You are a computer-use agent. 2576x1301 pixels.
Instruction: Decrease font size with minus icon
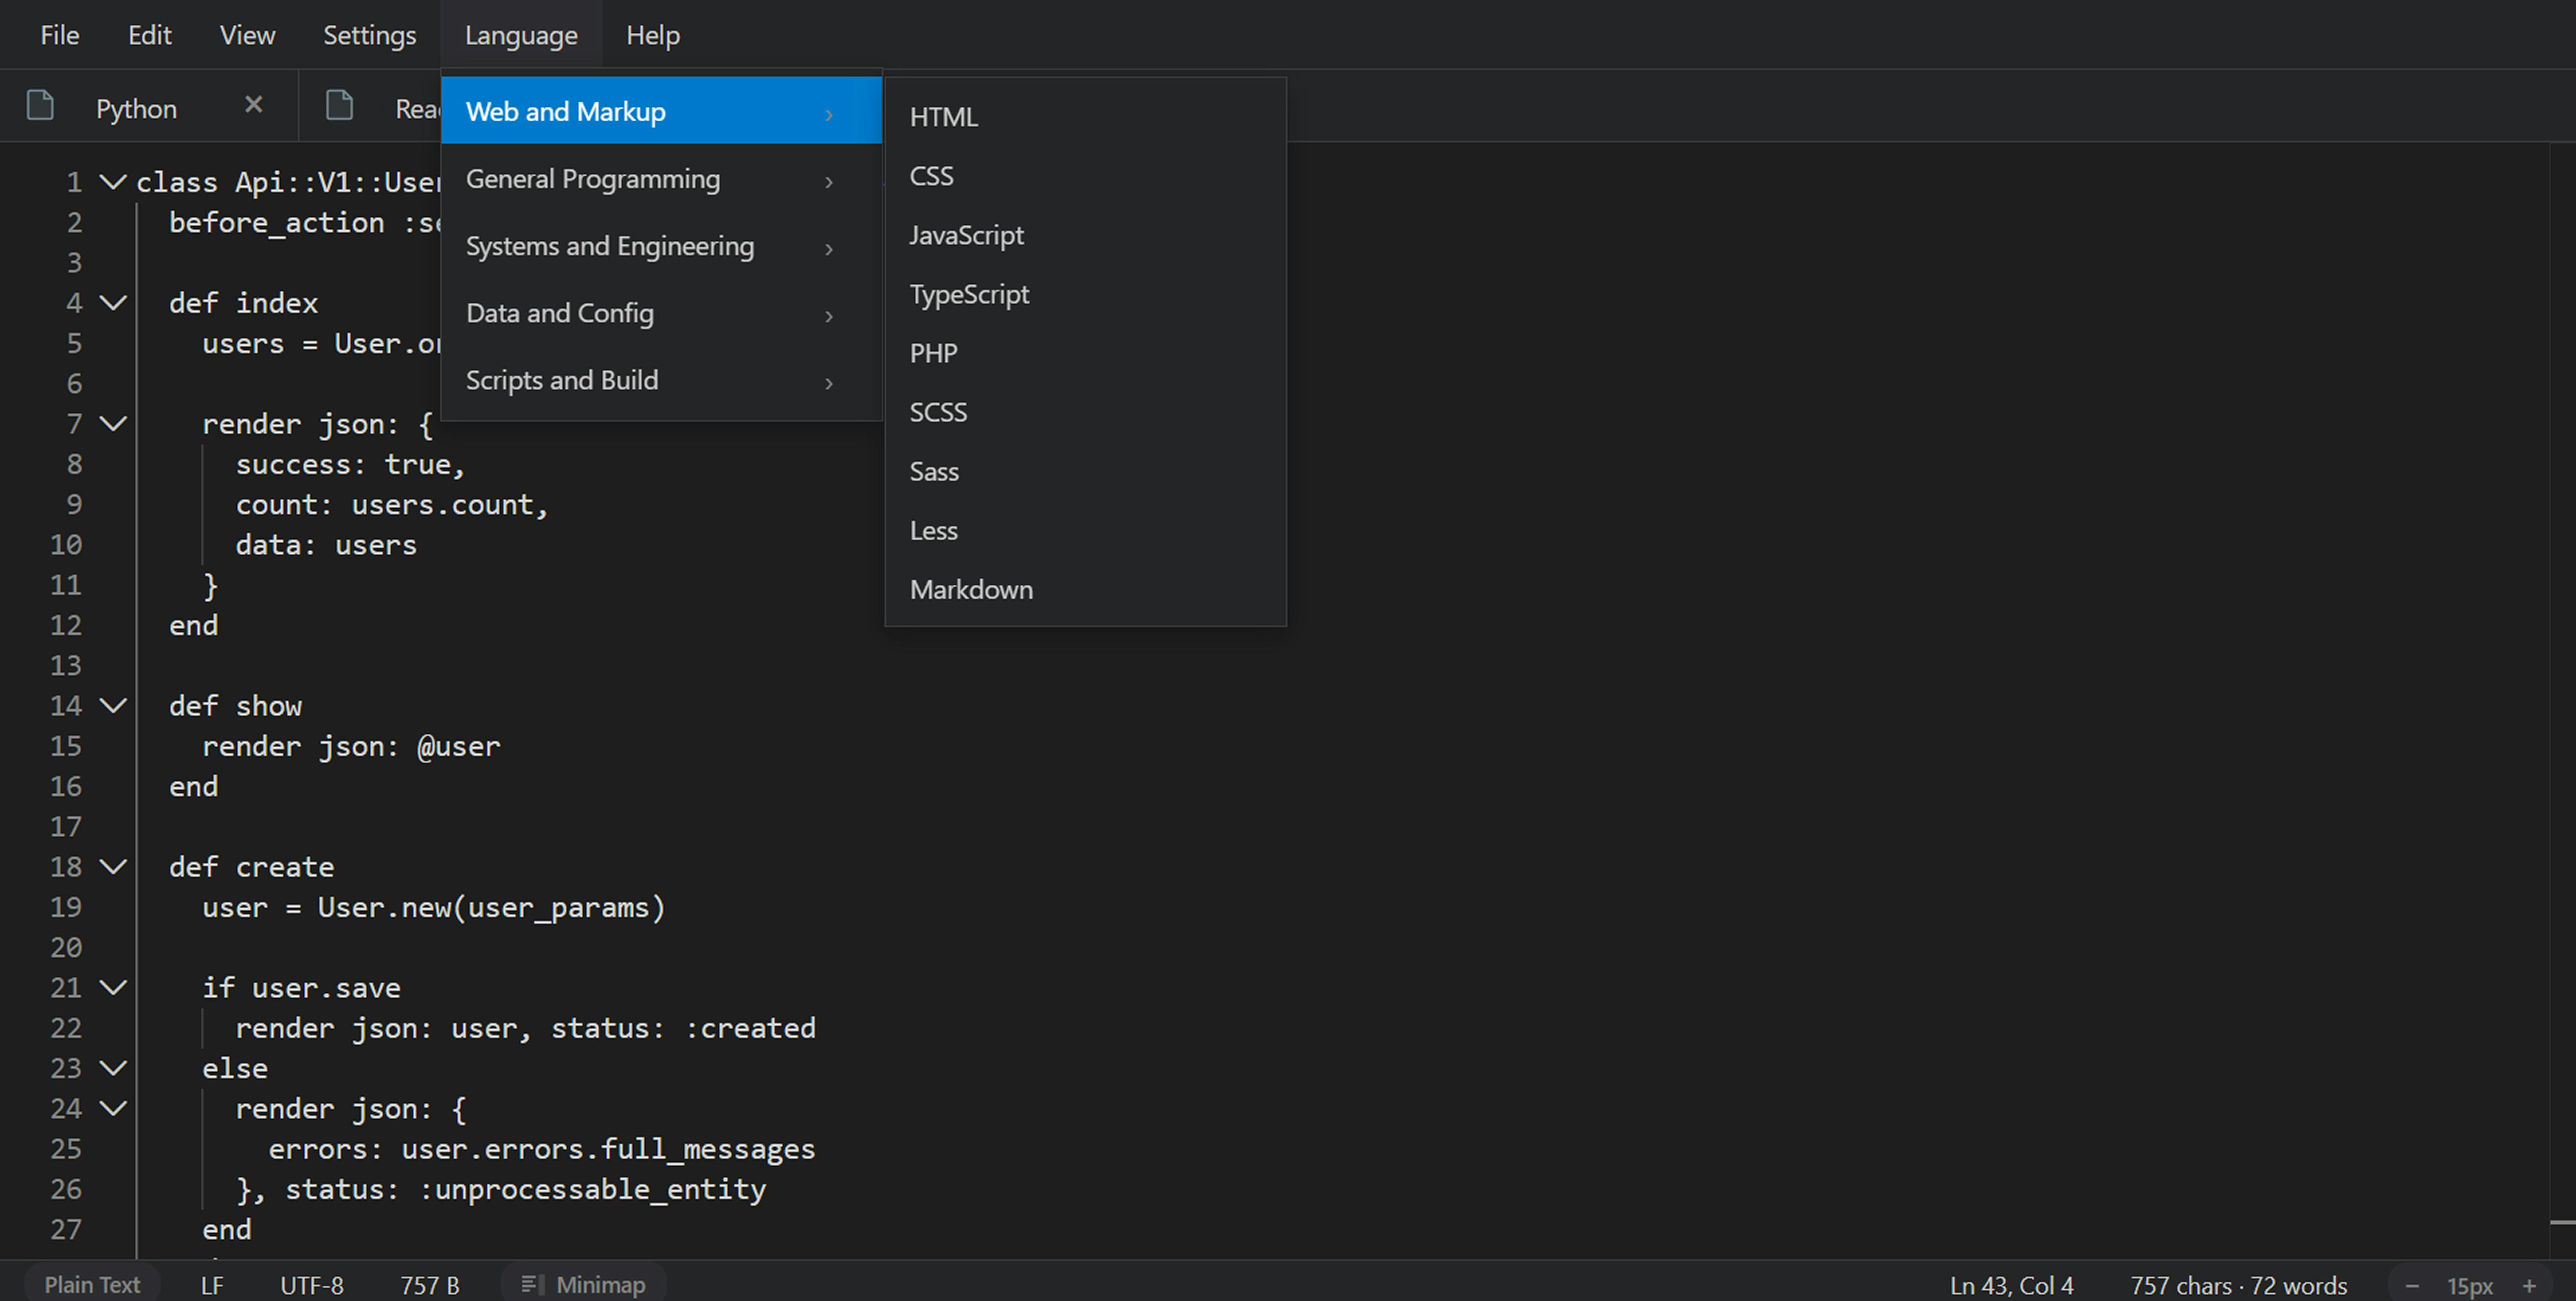2412,1286
